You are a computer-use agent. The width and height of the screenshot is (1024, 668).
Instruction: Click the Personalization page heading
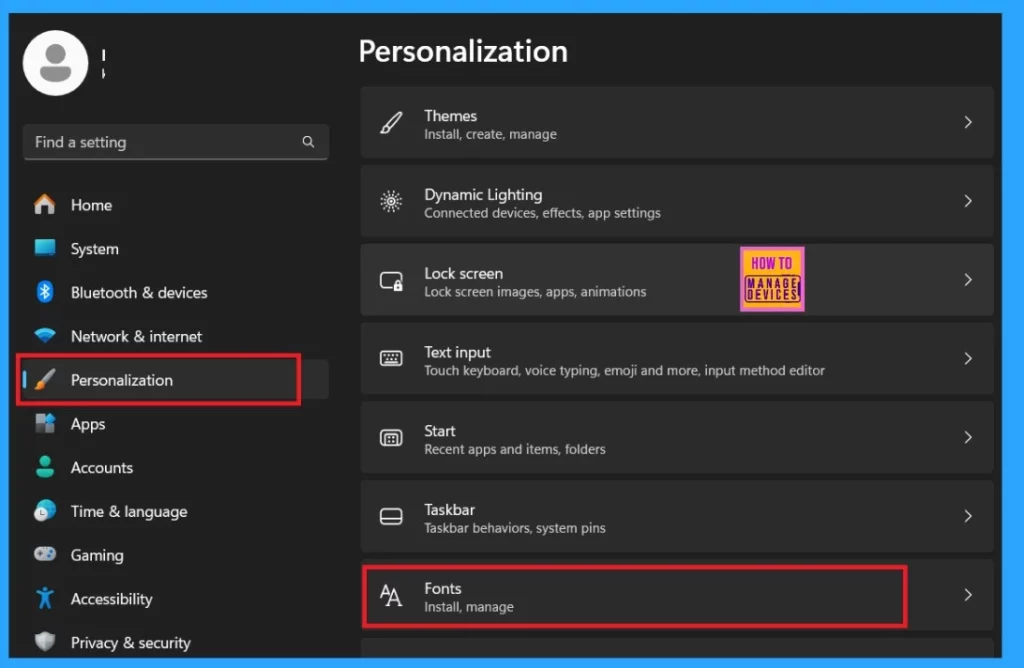tap(463, 51)
